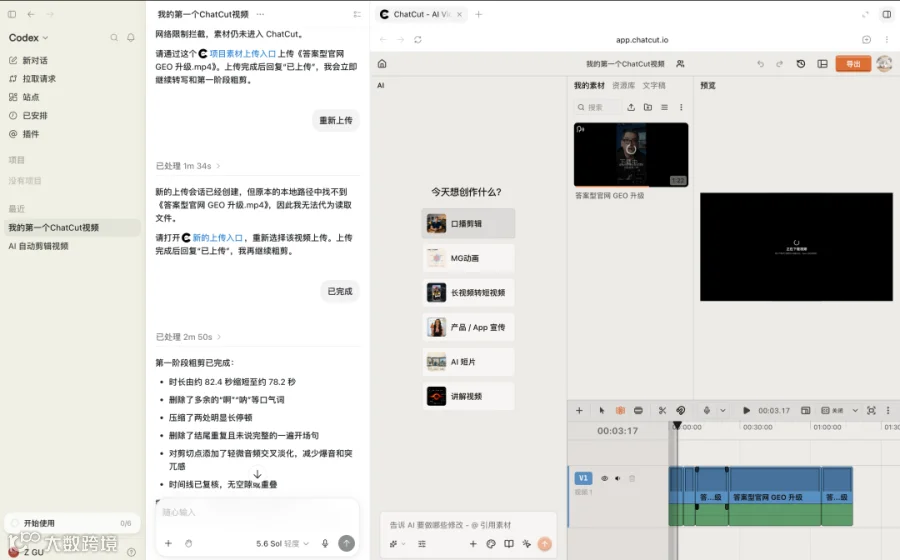Choose the 长视频转短视频 template
The image size is (900, 560).
(468, 293)
